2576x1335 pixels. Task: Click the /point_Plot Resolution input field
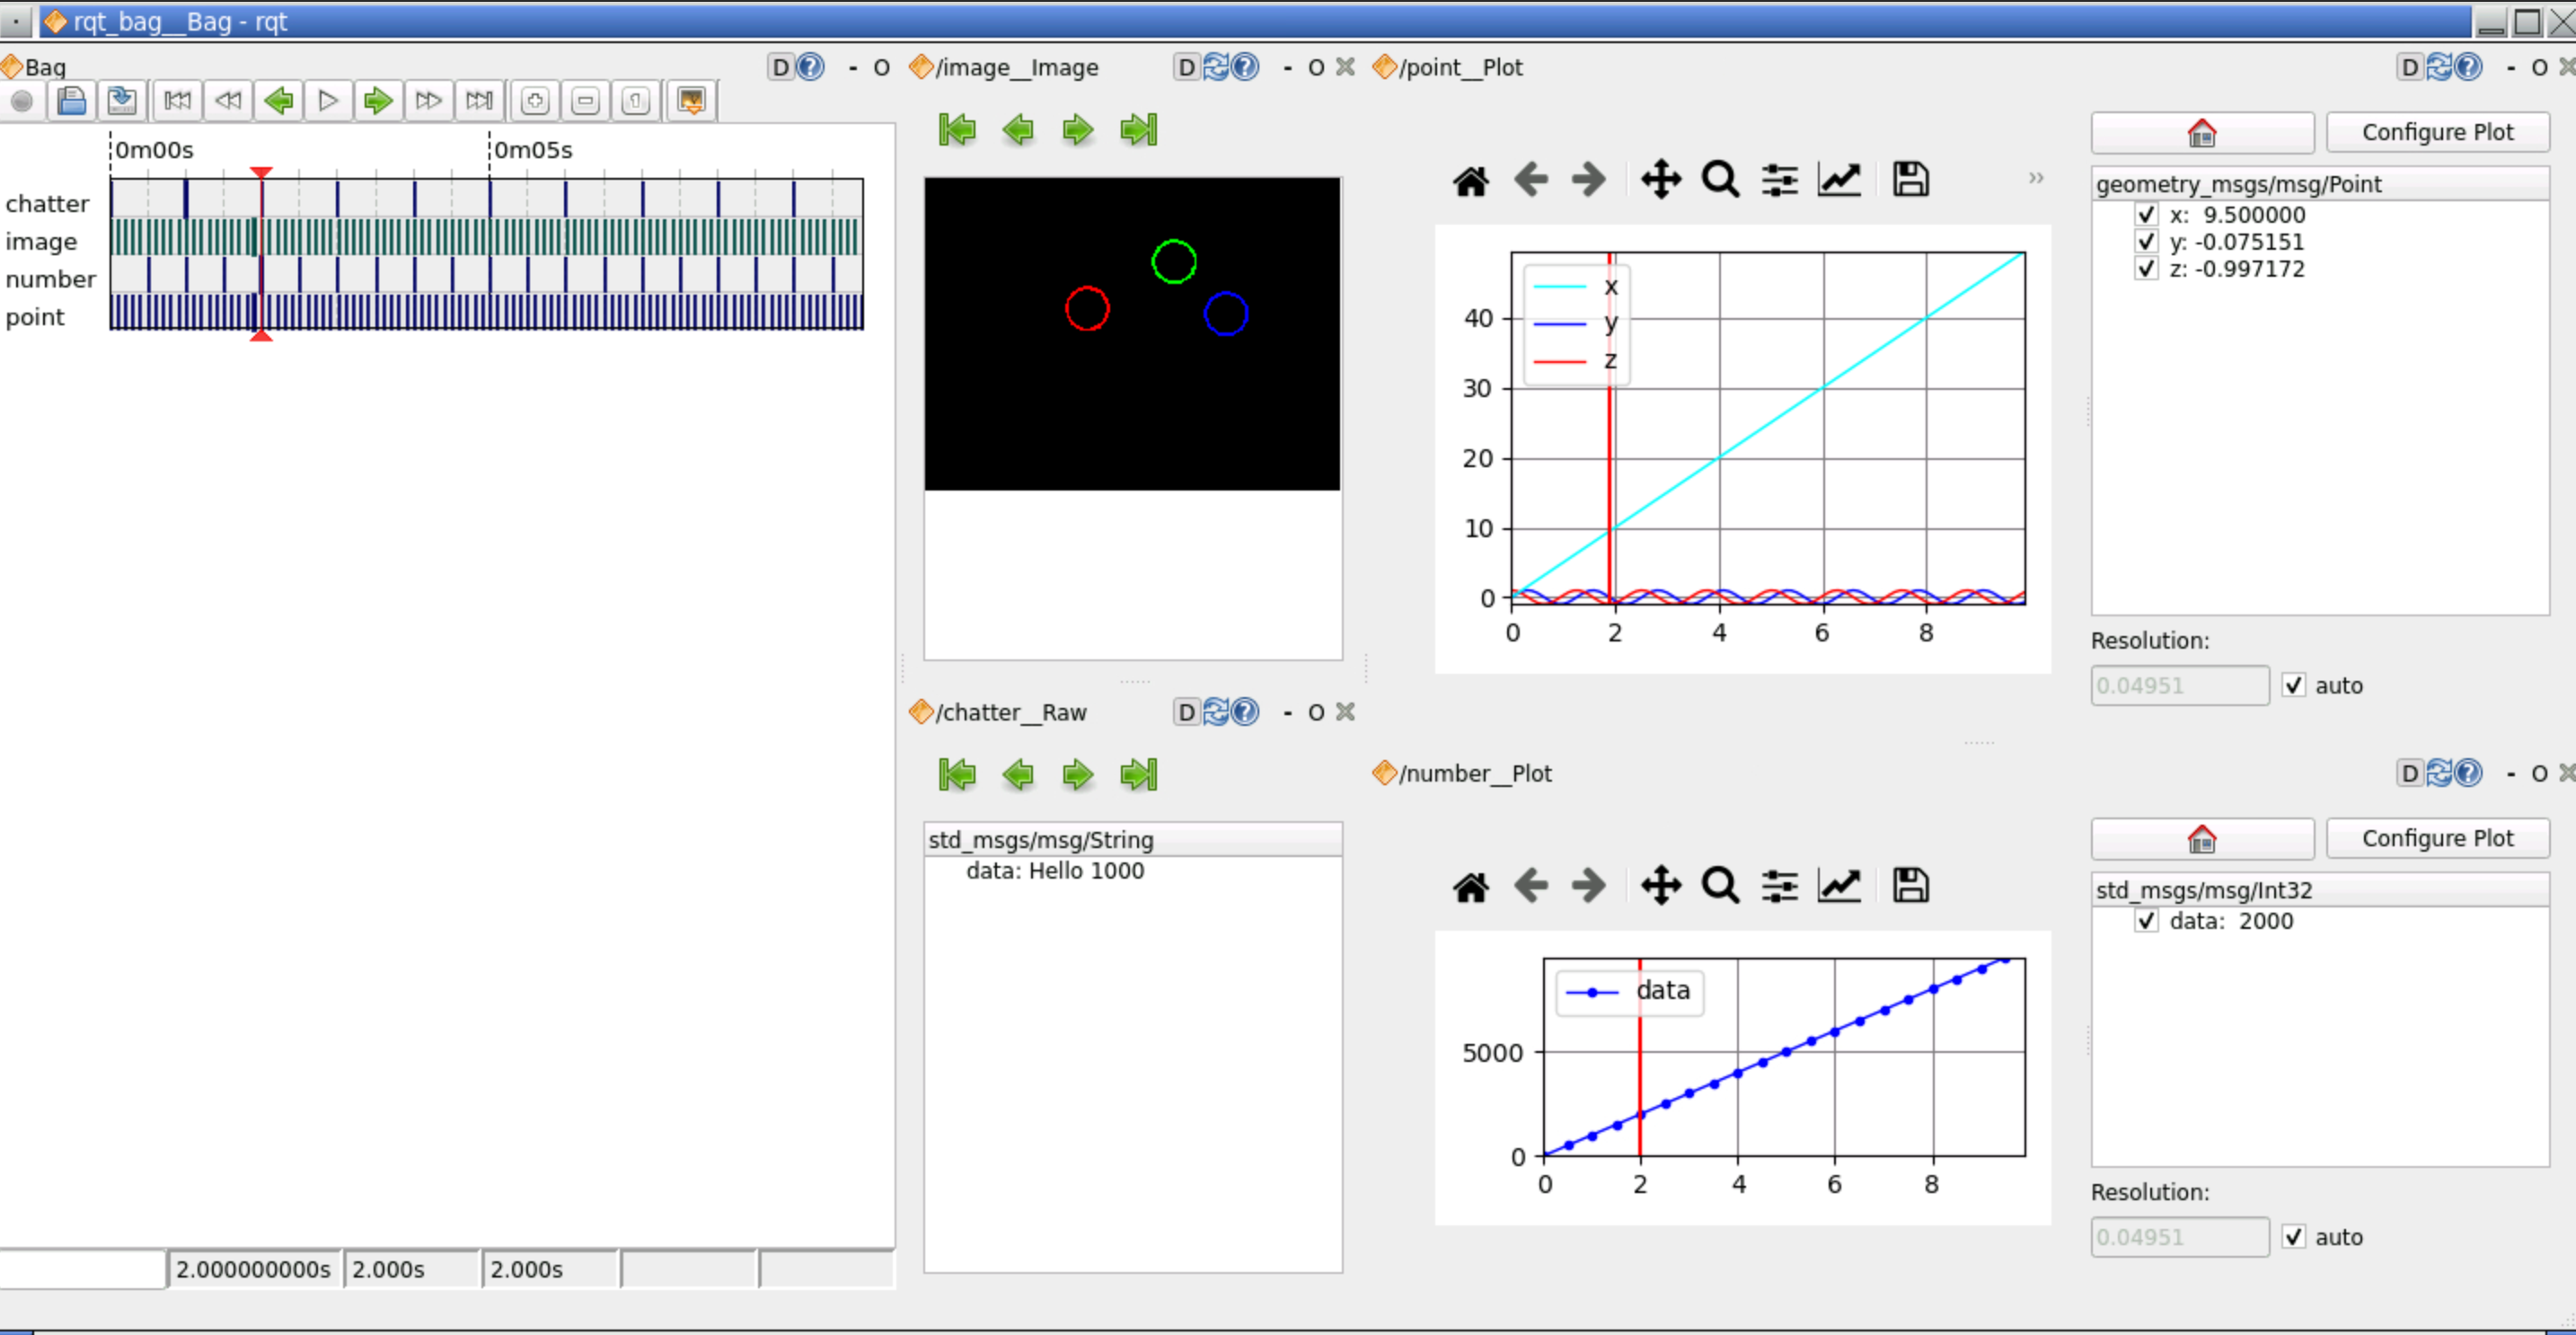coord(2179,686)
